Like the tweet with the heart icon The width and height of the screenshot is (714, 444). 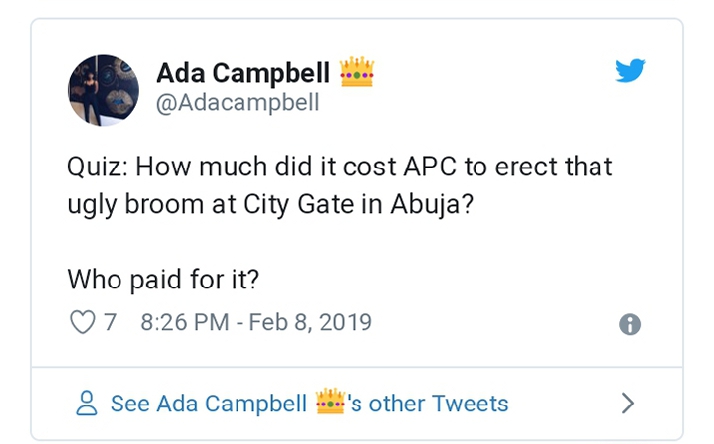[x=84, y=323]
